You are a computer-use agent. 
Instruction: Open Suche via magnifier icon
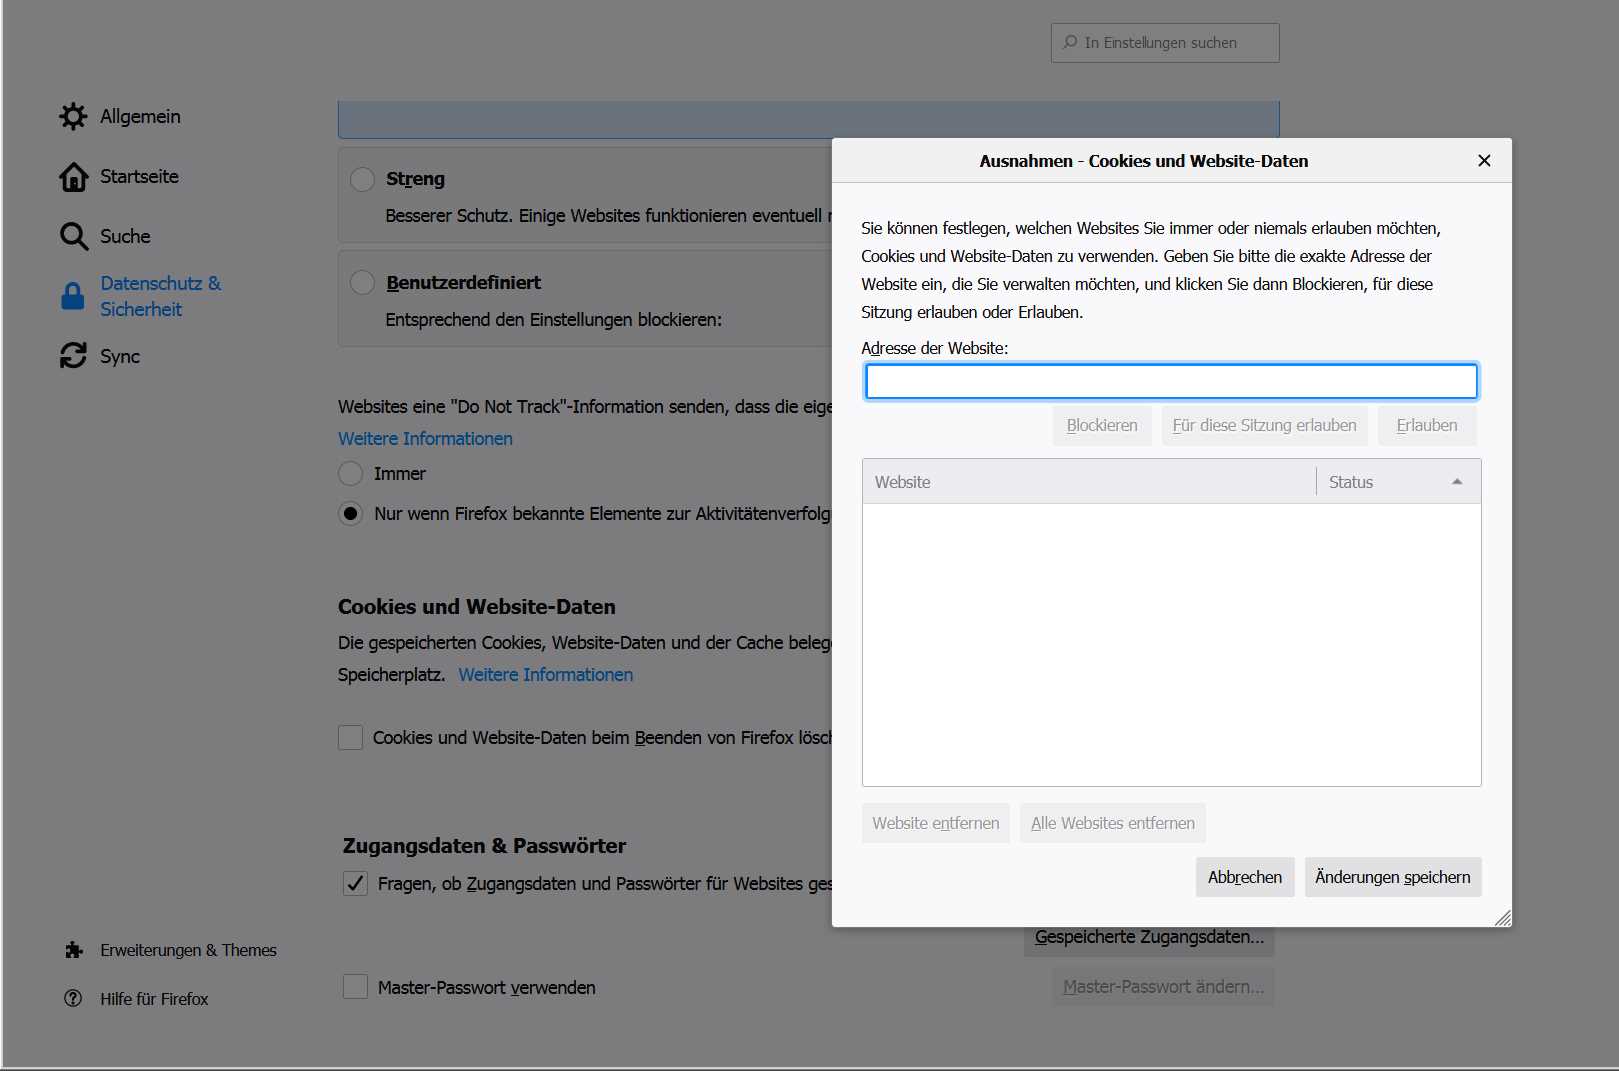73,236
